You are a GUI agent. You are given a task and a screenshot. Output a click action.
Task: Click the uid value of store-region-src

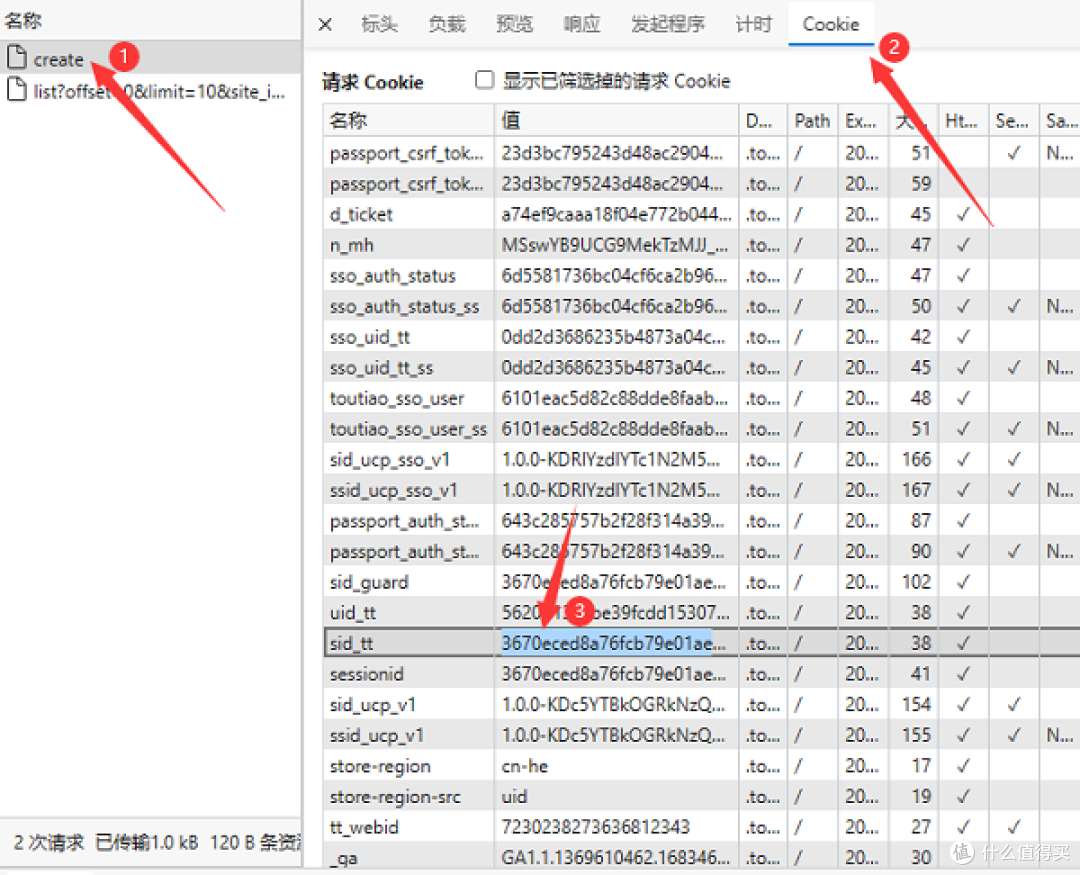coord(515,796)
